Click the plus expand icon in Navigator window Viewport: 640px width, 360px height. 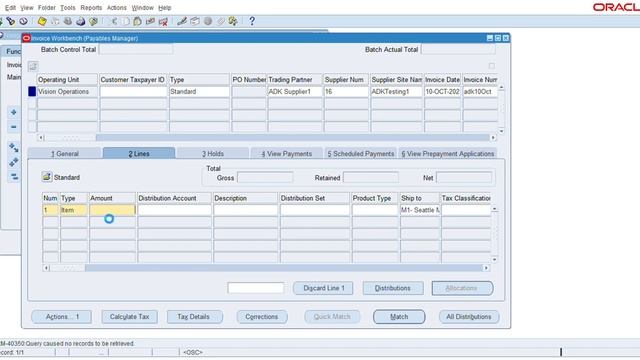point(13,112)
